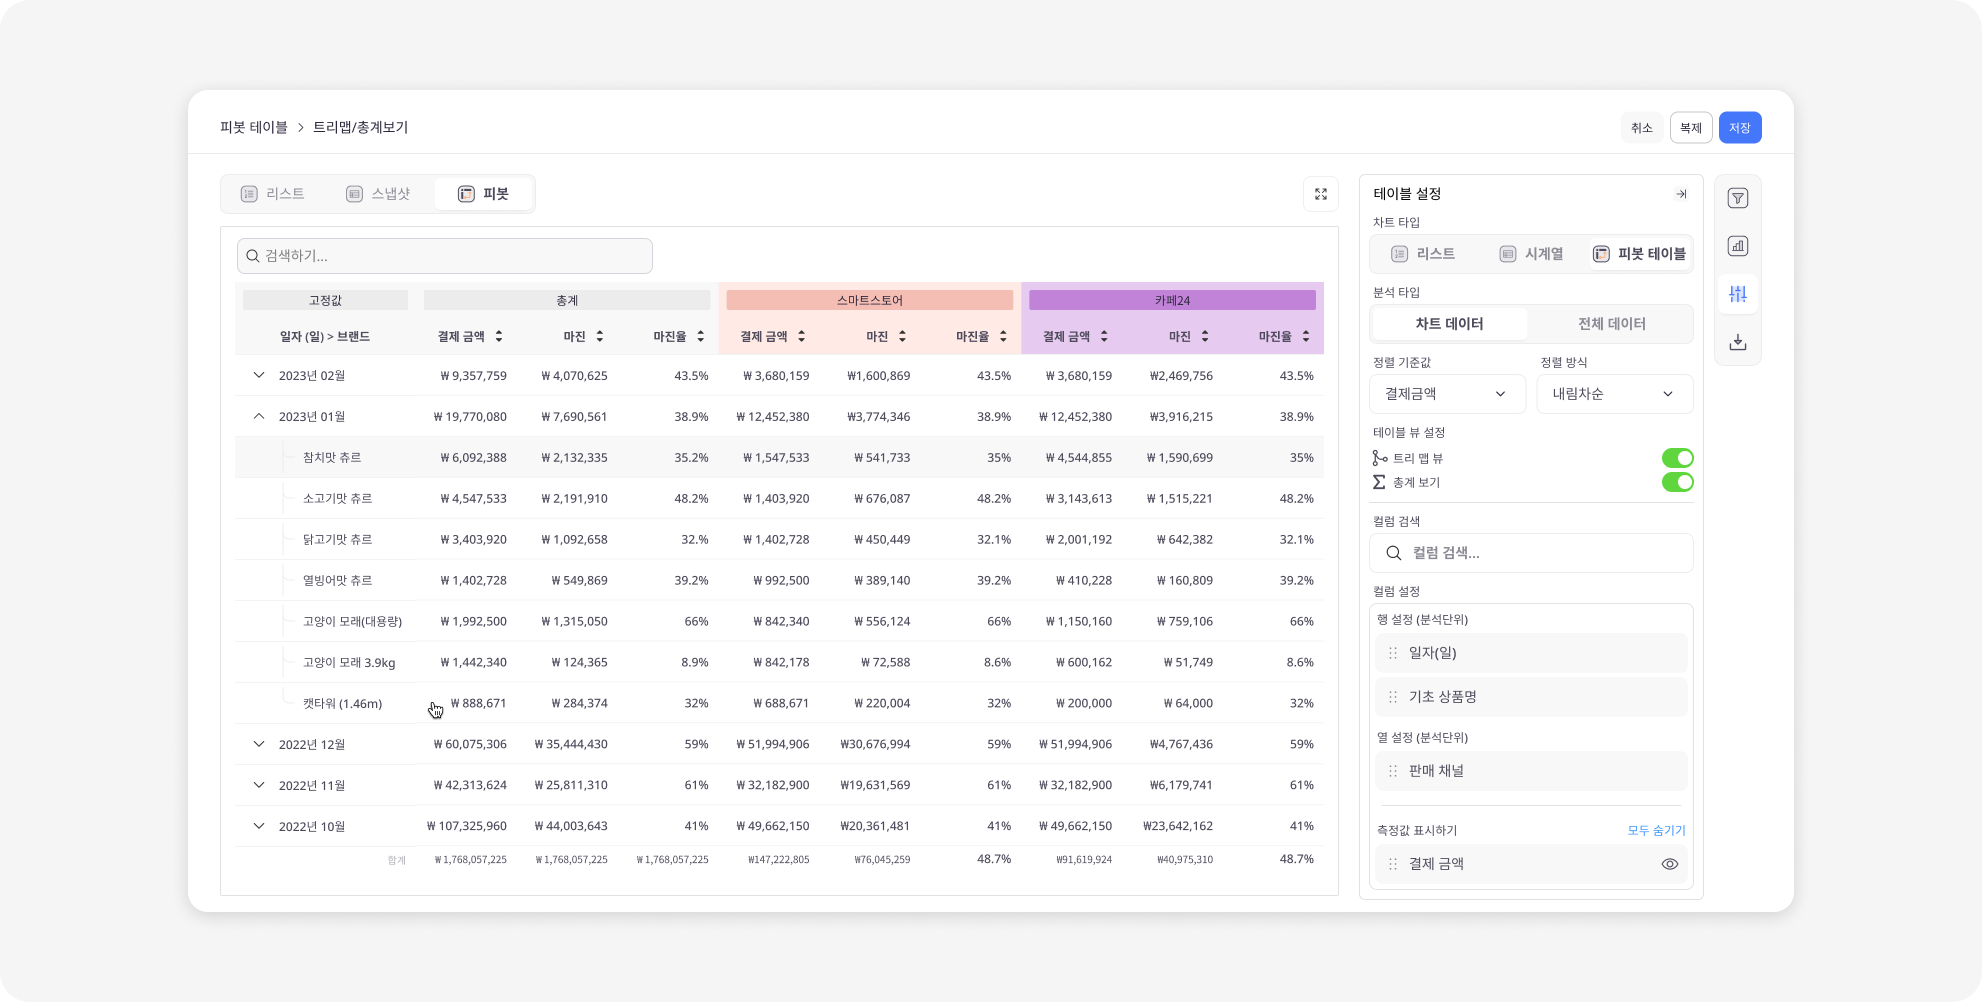Open the filter icon in right sidebar
Screen dimensions: 1982x1002
(1738, 198)
